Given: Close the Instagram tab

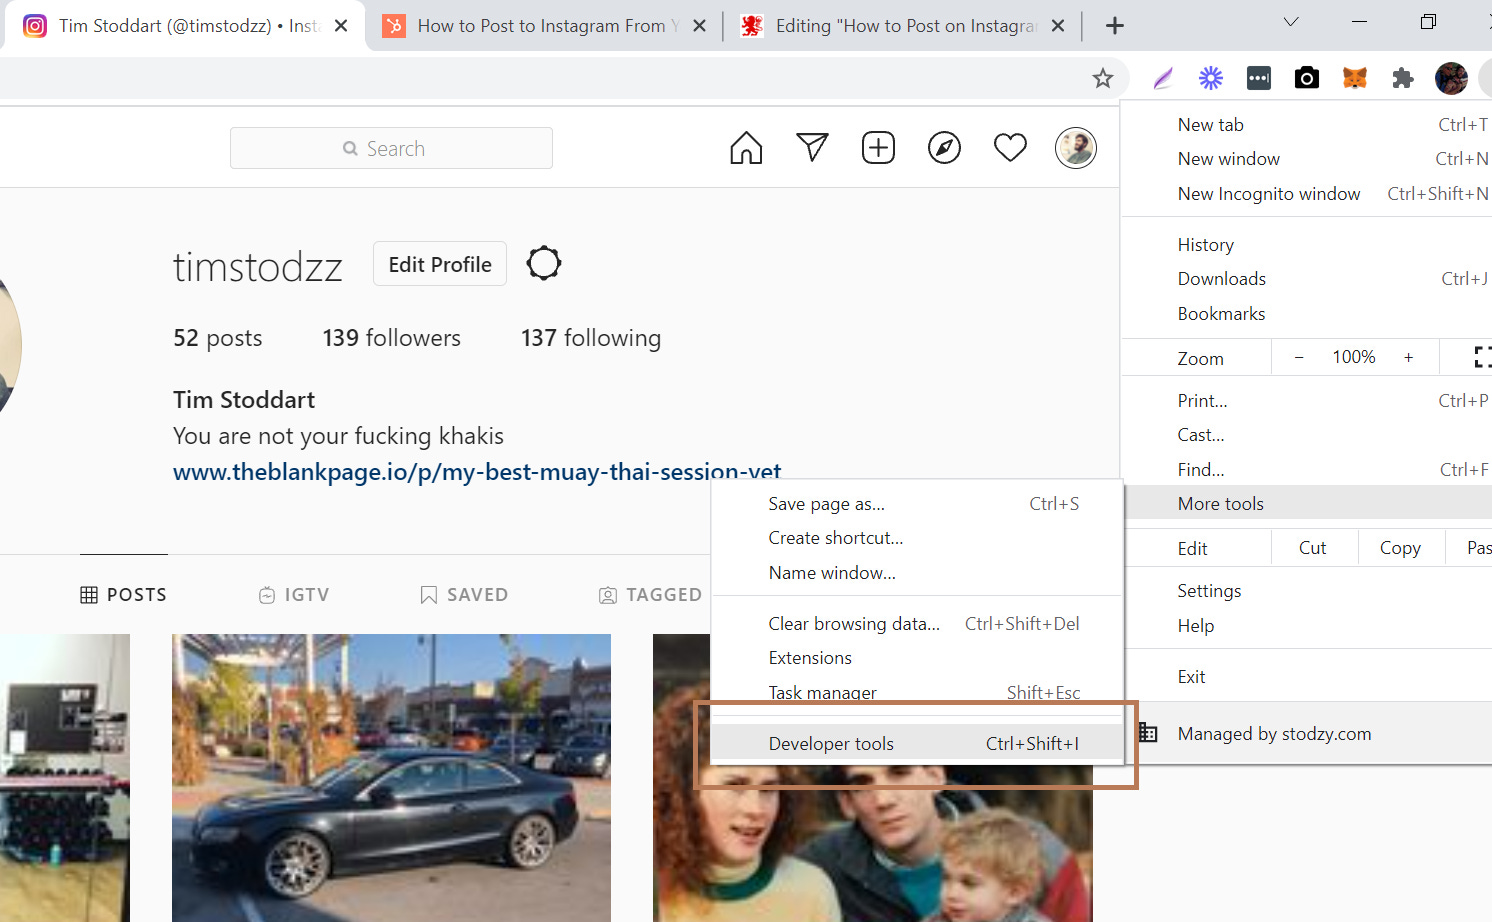Looking at the screenshot, I should click(341, 26).
